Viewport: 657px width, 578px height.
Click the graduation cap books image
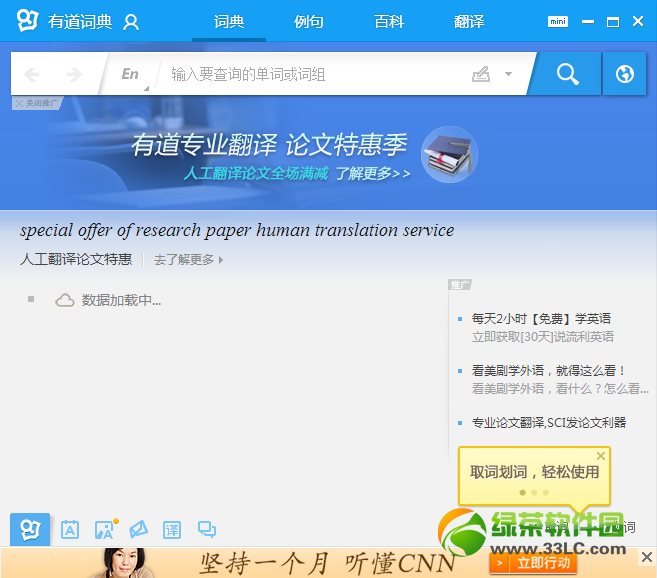[449, 154]
